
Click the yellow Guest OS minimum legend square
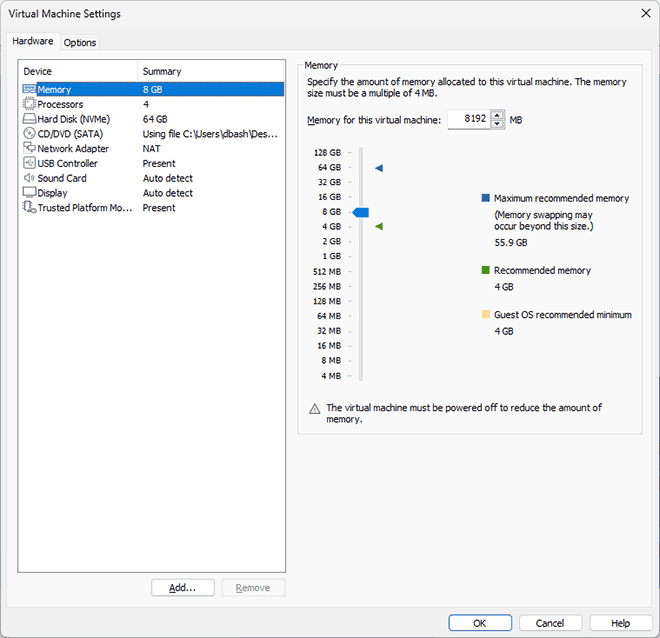click(485, 314)
